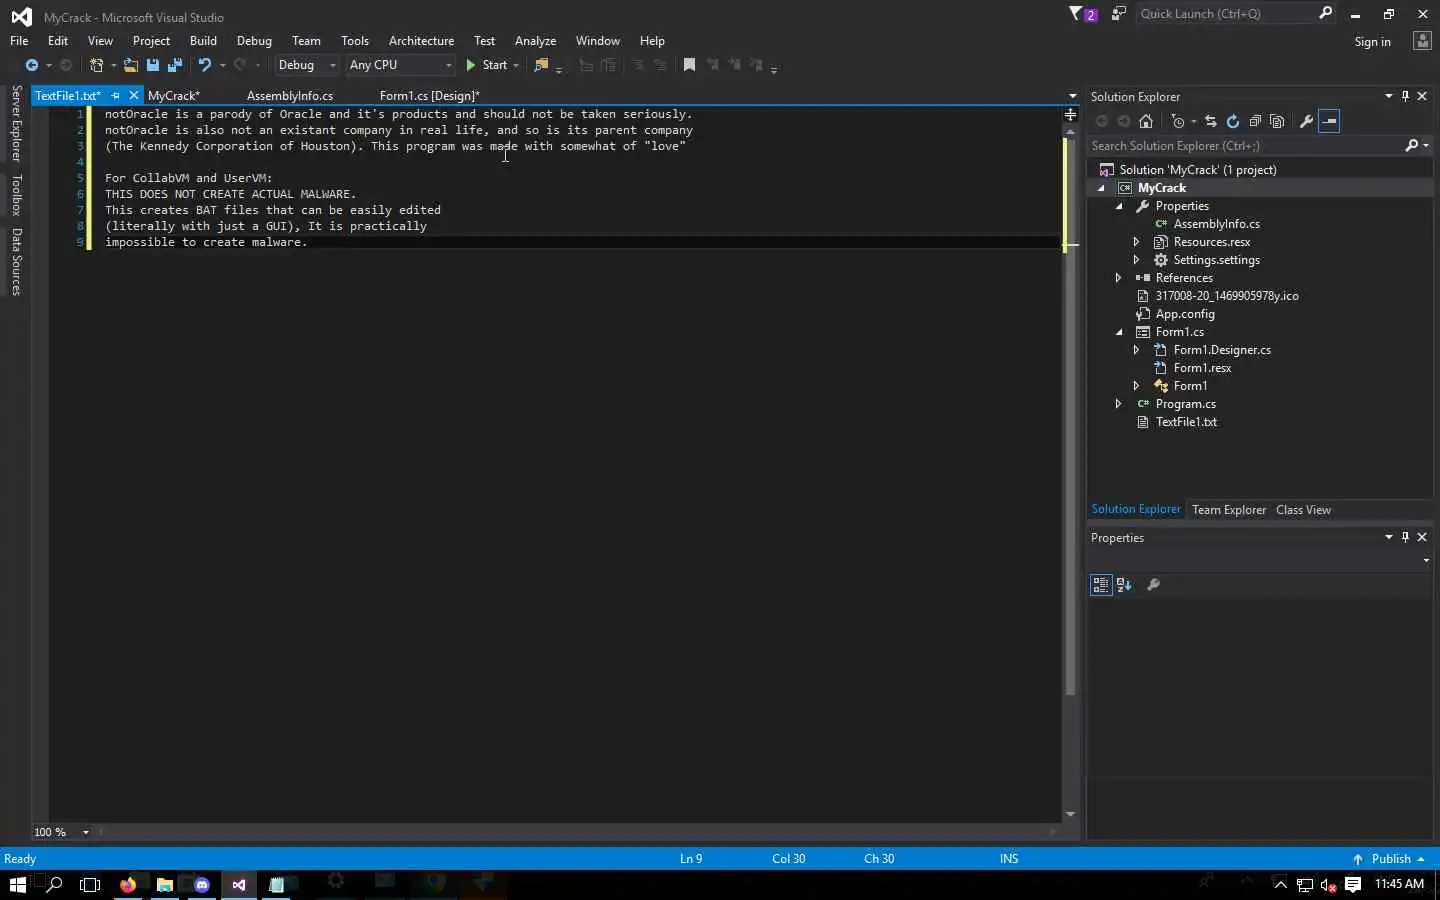The image size is (1440, 900).
Task: Click the notifications flag icon in title bar
Action: (x=1083, y=14)
